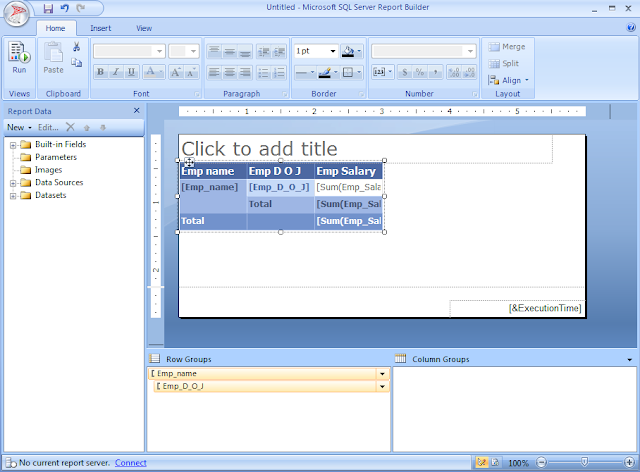Viewport: 640px width, 472px height.
Task: Open the font size dropdown
Action: click(193, 51)
